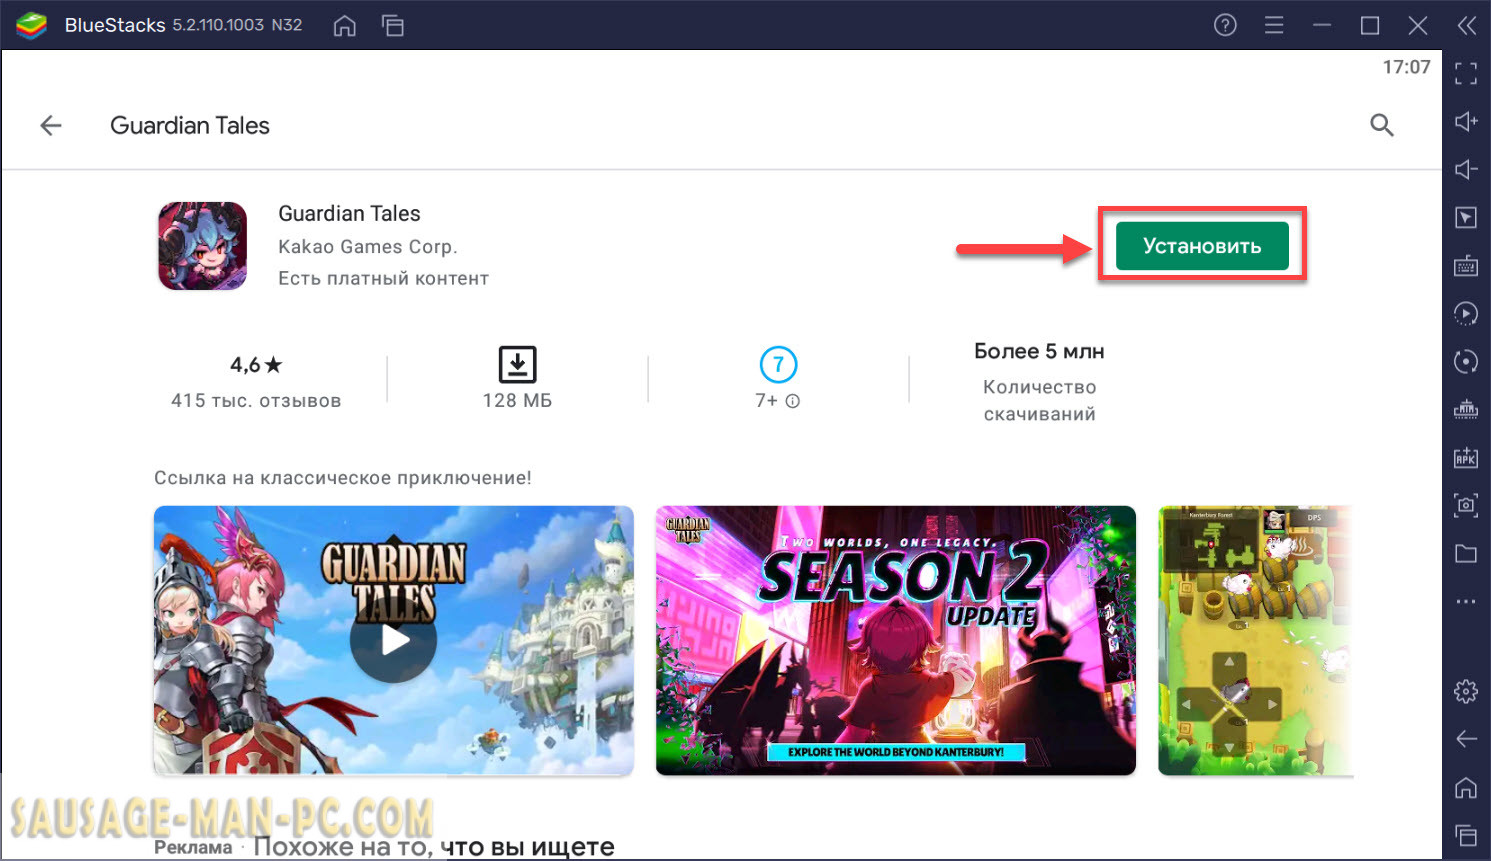Image resolution: width=1491 pixels, height=861 pixels.
Task: Play the Guardian Tales trailer video
Action: click(394, 641)
